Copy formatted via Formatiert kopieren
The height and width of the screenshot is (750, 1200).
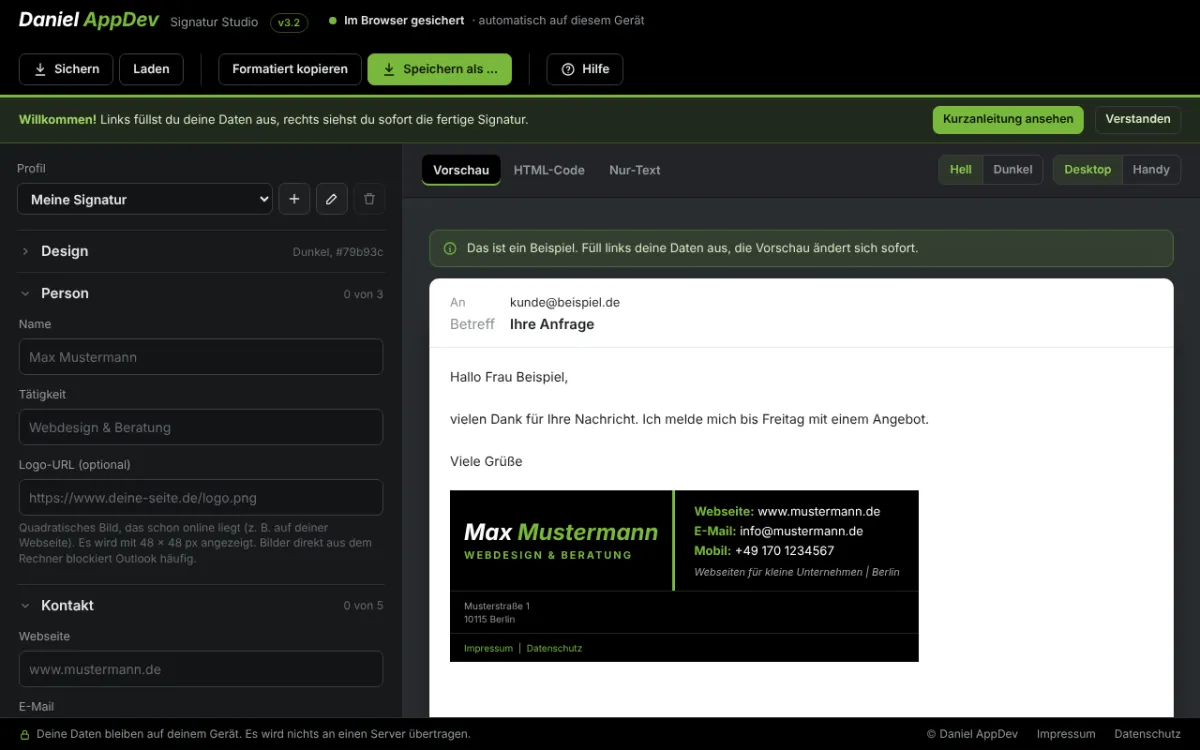(290, 69)
